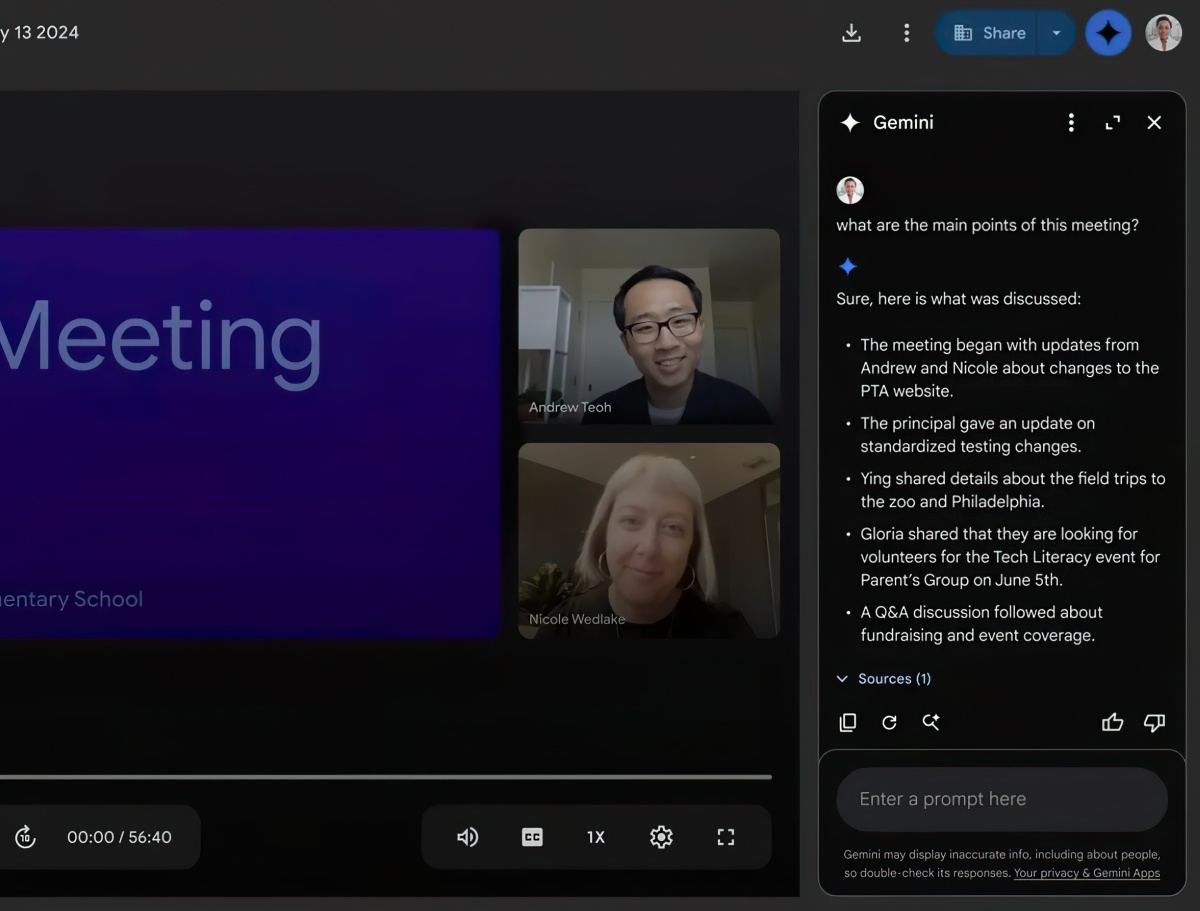Enter fullscreen video mode
1200x911 pixels.
tap(726, 837)
